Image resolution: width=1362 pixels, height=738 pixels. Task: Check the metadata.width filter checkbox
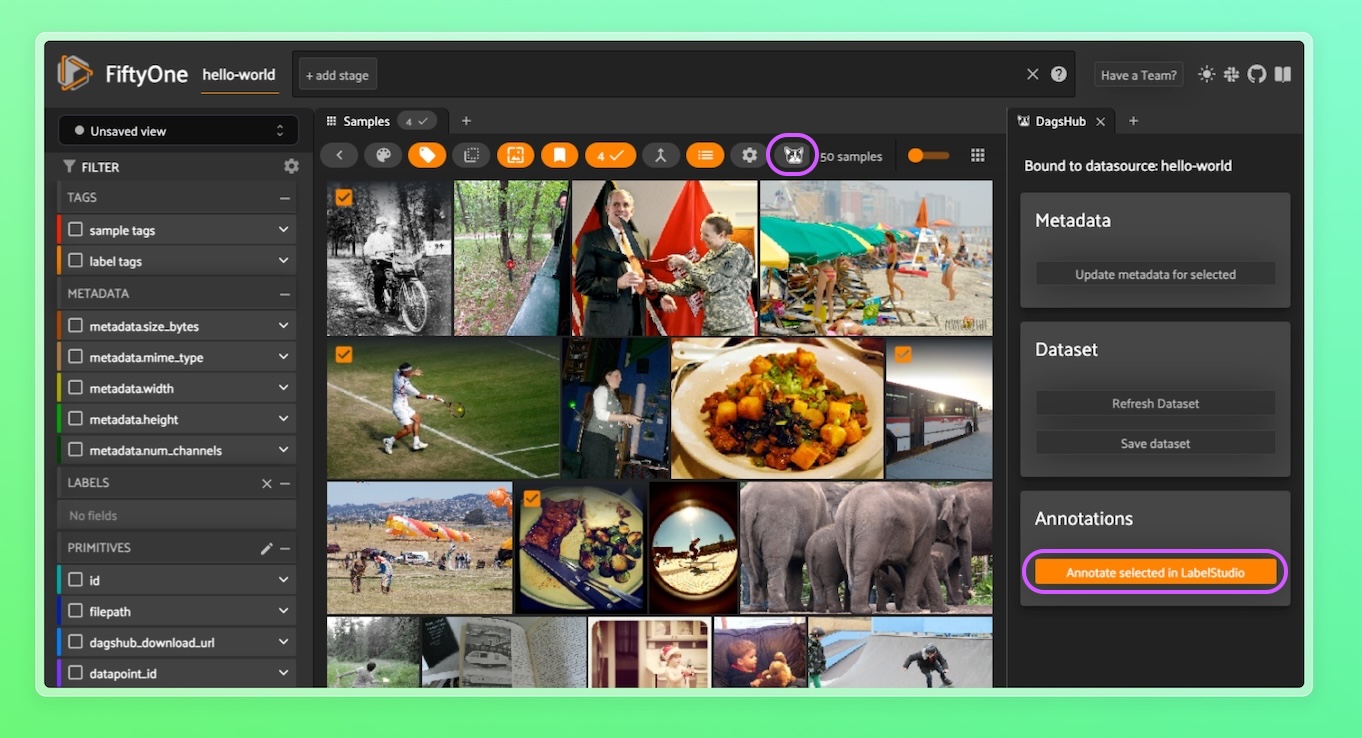[76, 388]
